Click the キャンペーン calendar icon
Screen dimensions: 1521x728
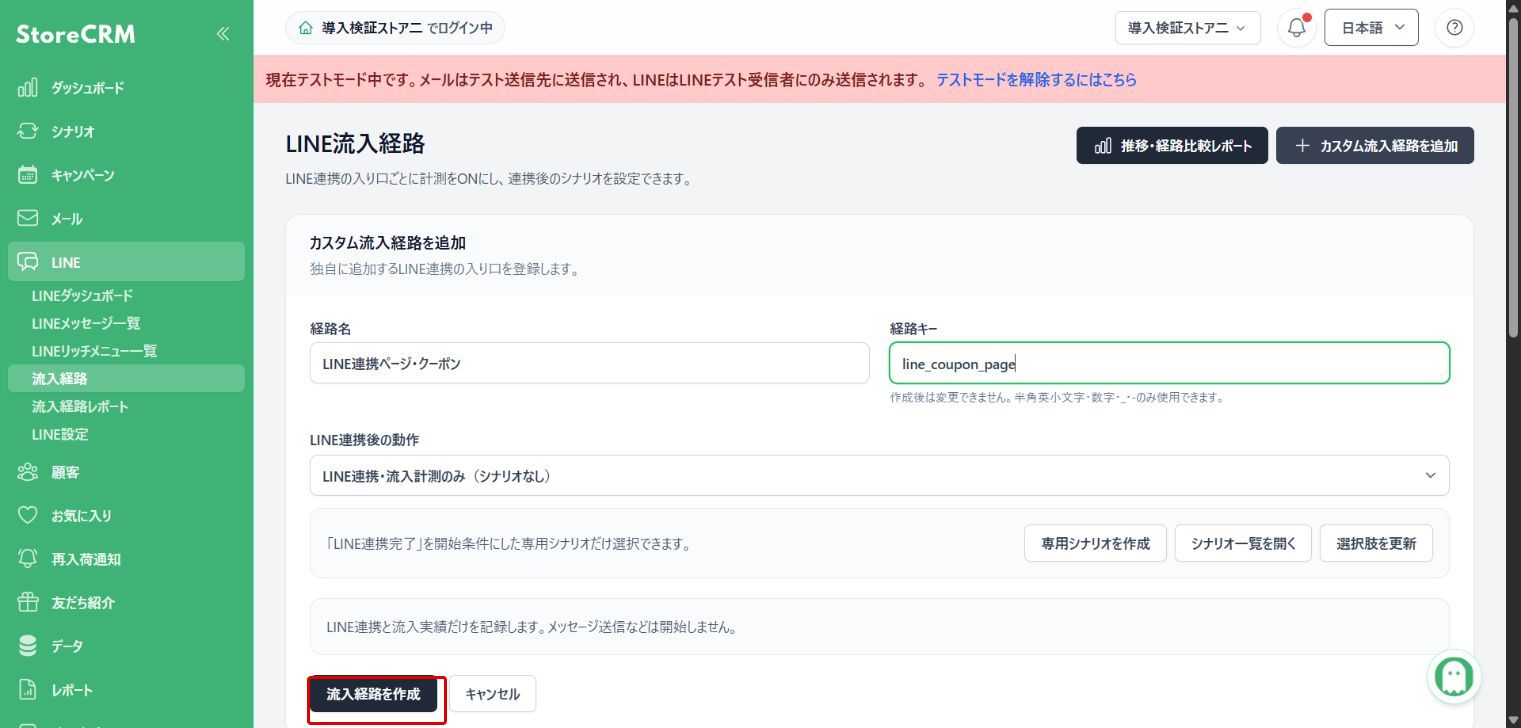point(28,175)
